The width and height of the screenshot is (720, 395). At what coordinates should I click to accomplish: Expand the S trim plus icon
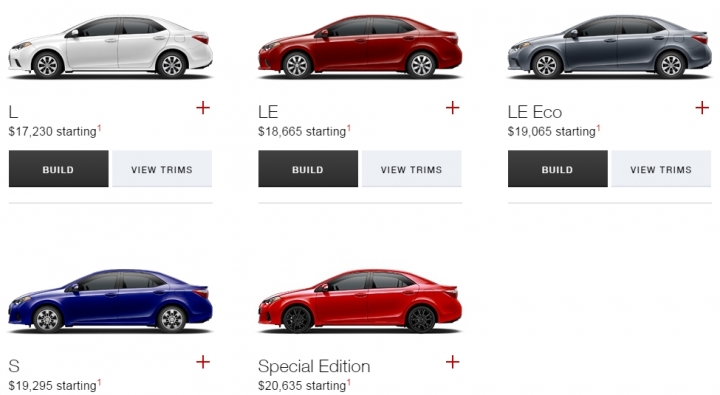click(203, 362)
